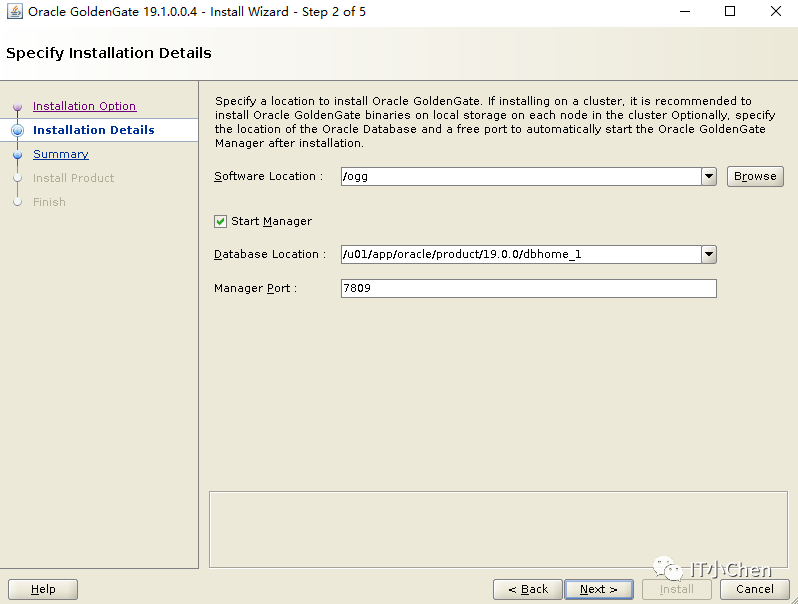Click the 'Database Location :' label
This screenshot has height=604, width=798.
click(x=270, y=254)
